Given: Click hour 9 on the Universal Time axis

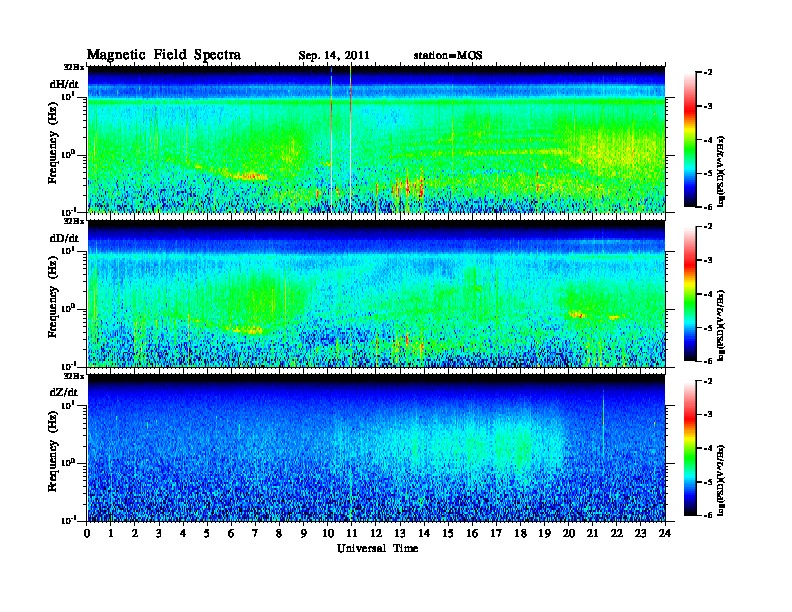Looking at the screenshot, I should [x=303, y=533].
